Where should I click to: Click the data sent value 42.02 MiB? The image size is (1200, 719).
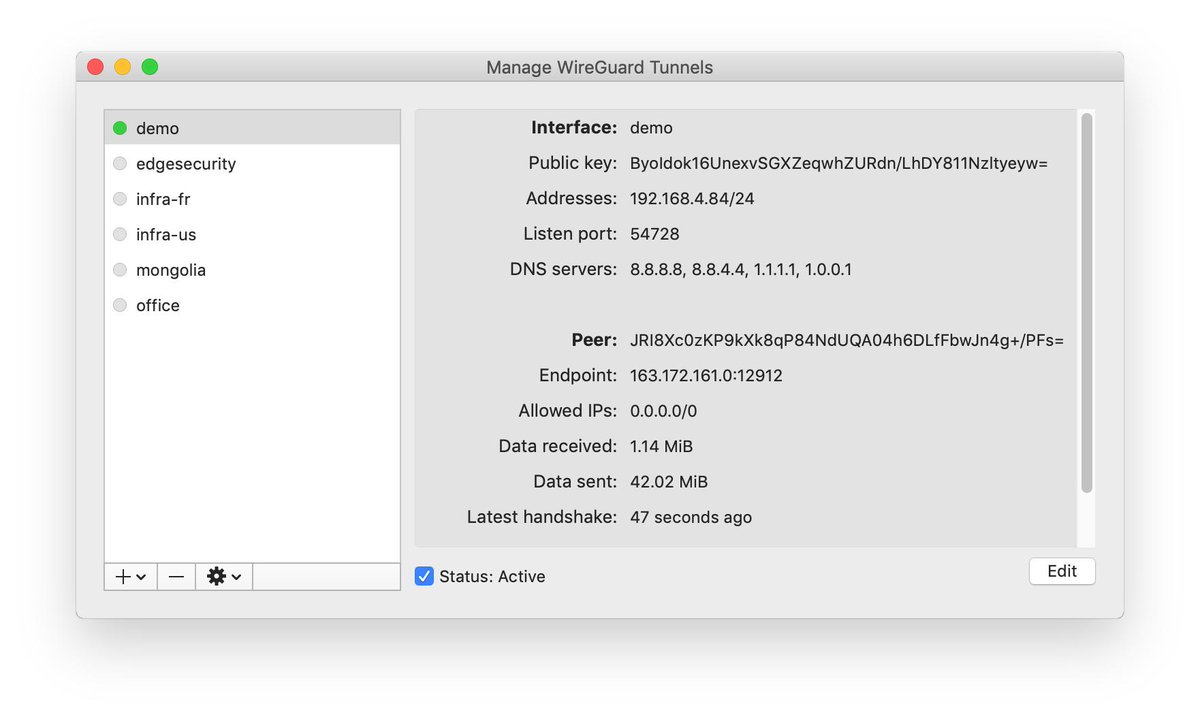pyautogui.click(x=669, y=482)
